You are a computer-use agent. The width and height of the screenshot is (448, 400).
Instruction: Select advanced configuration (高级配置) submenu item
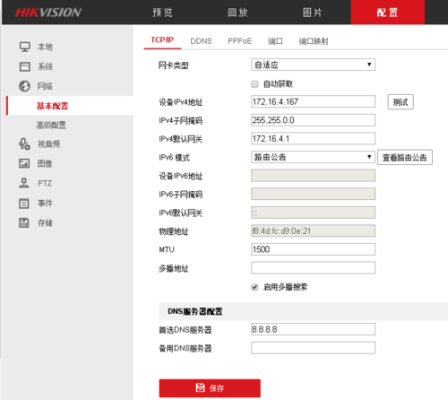click(x=51, y=125)
